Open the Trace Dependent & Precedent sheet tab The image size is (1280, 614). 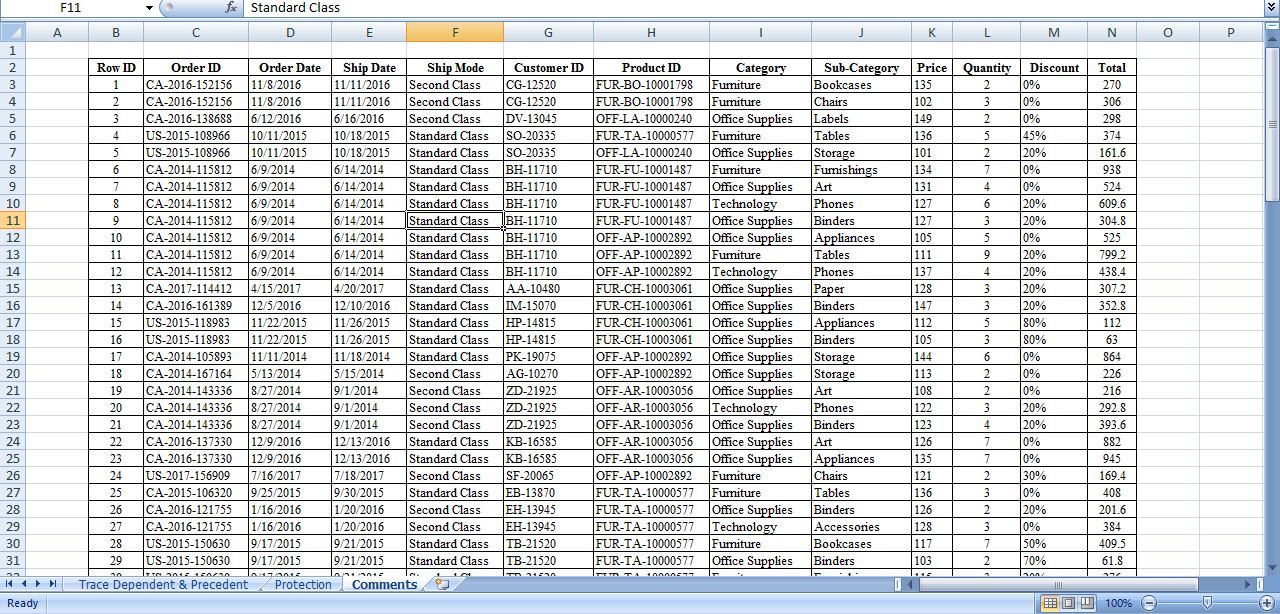click(163, 584)
